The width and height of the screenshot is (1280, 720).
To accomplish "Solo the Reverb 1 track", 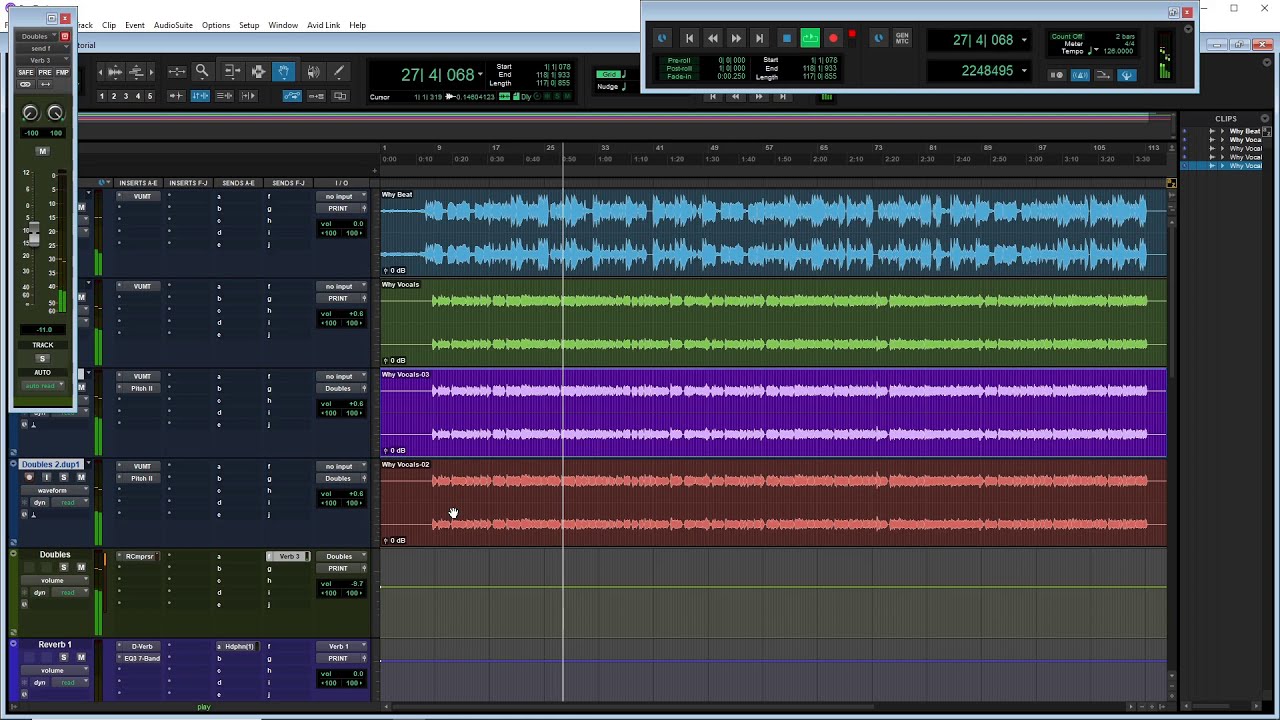I will coord(64,657).
